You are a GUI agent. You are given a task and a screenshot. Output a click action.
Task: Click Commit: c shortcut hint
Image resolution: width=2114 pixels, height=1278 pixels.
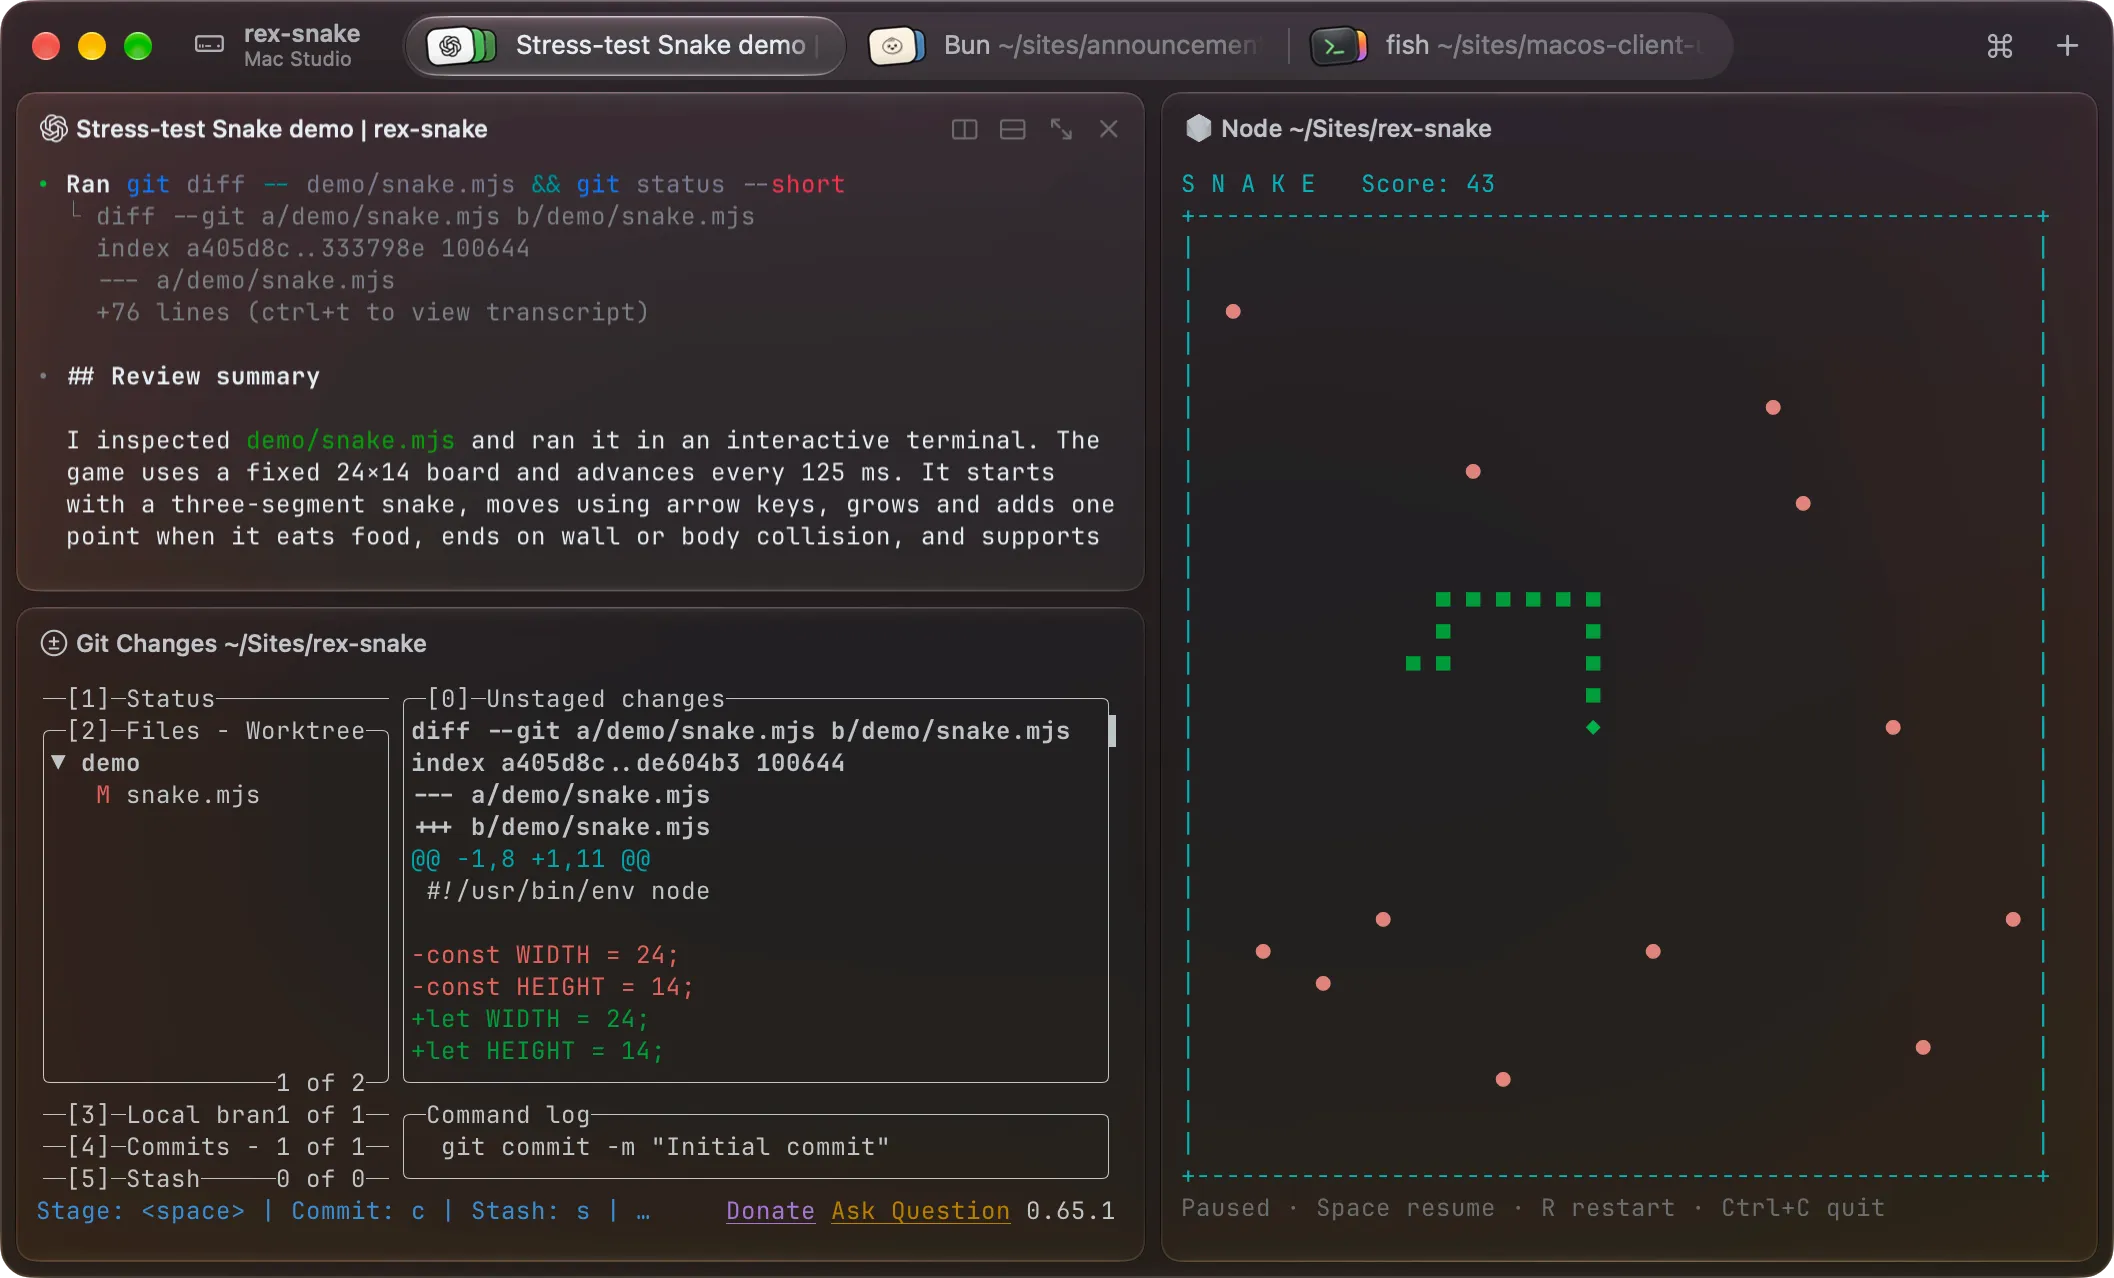pyautogui.click(x=358, y=1211)
